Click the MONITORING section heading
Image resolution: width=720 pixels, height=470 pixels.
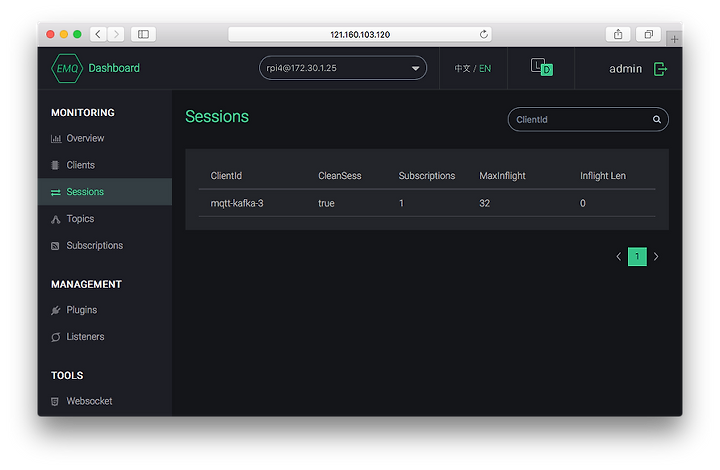pos(83,112)
